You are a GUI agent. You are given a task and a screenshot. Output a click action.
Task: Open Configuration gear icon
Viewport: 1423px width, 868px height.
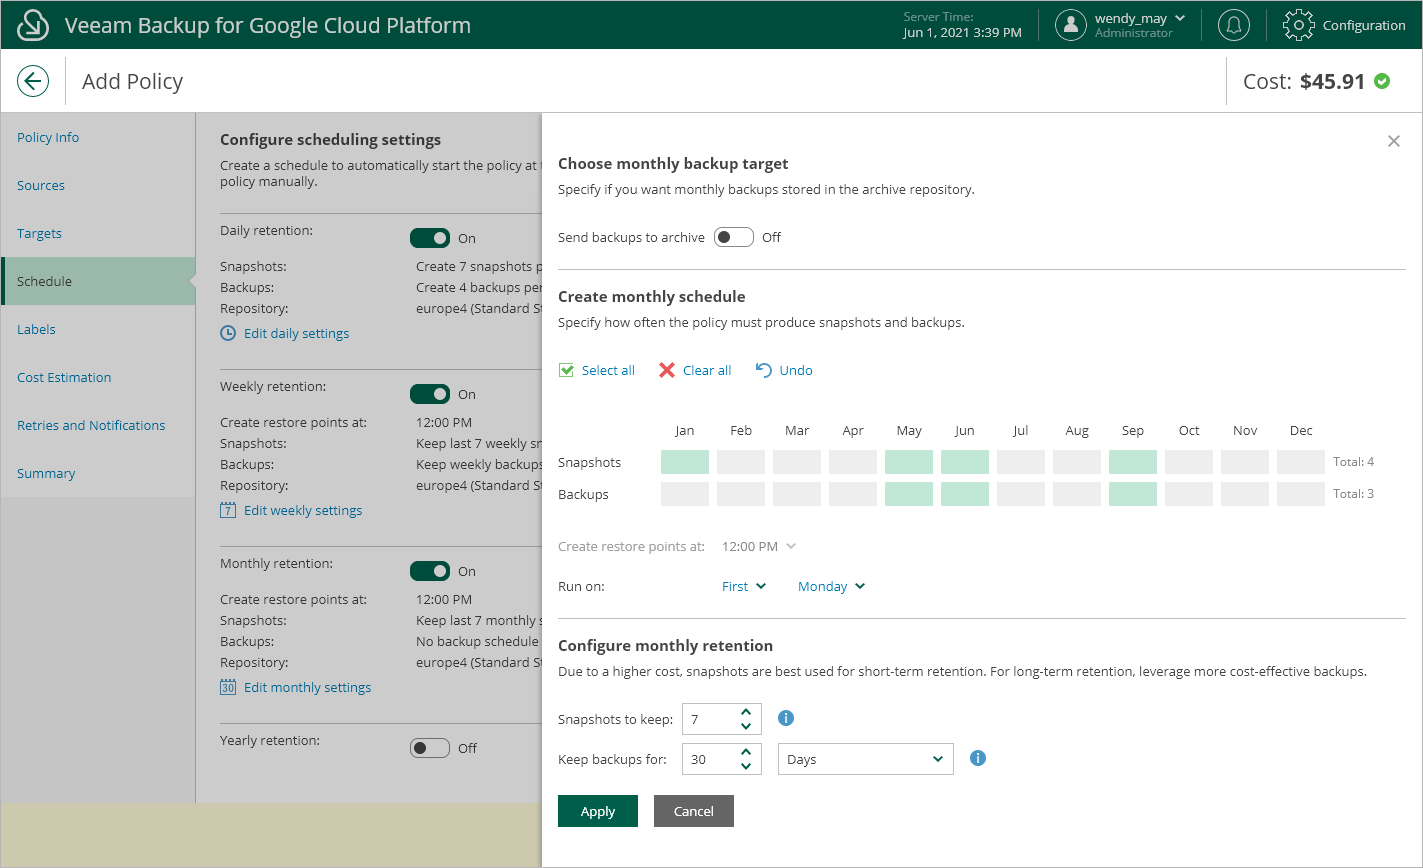1298,25
